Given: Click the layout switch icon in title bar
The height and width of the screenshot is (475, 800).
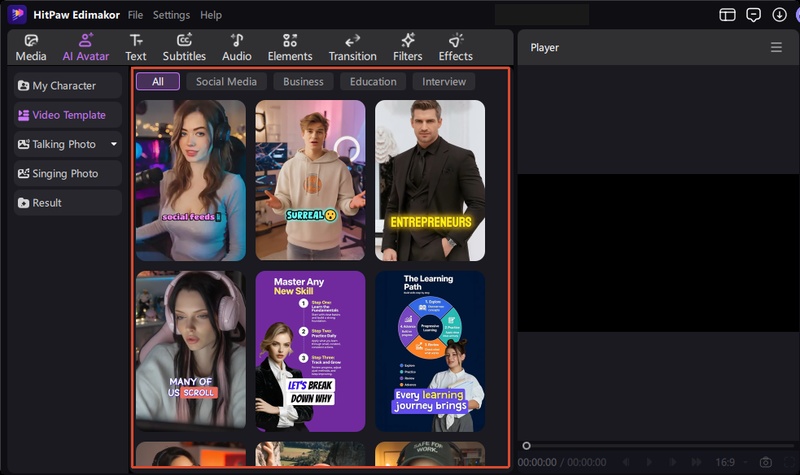Looking at the screenshot, I should (727, 15).
